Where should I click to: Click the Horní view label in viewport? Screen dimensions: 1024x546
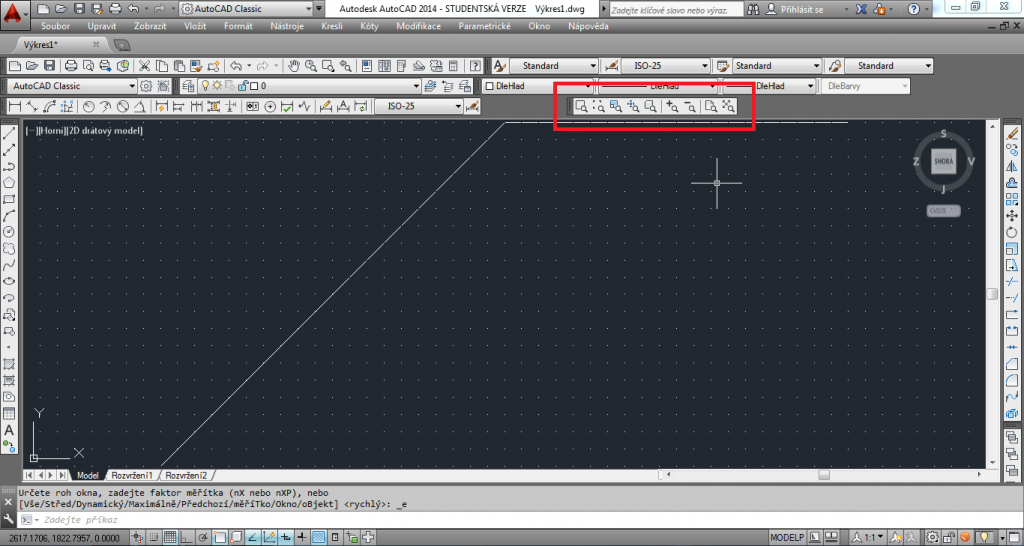click(x=52, y=131)
